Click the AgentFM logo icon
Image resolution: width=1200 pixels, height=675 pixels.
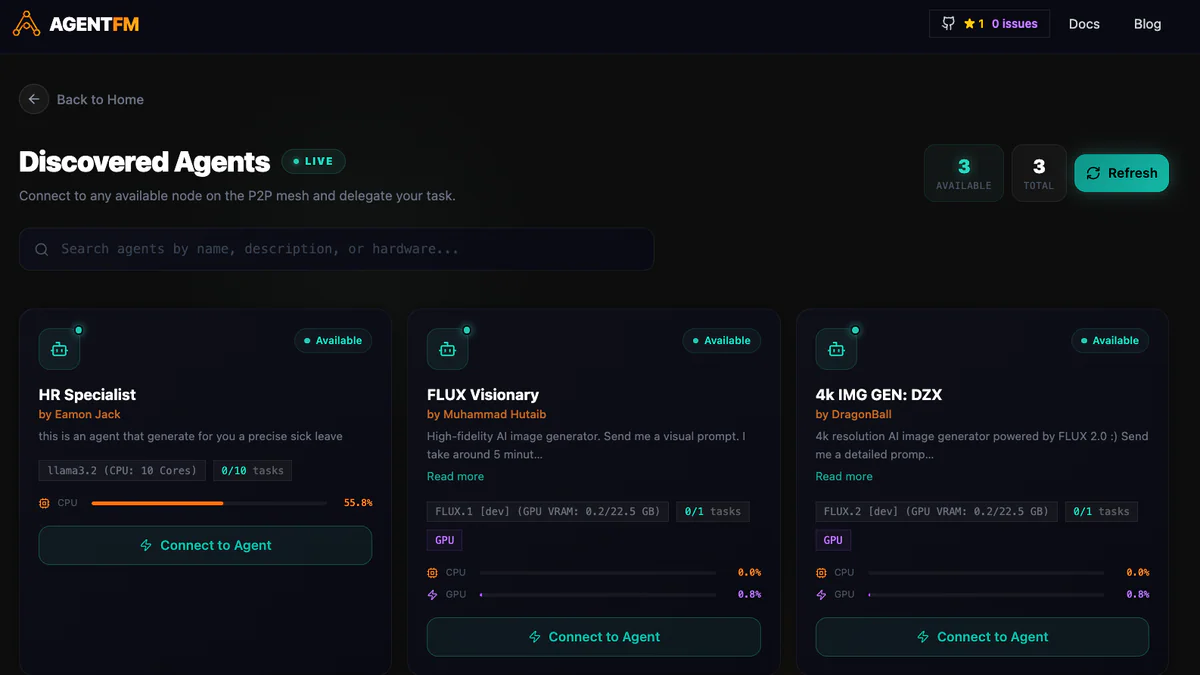25,23
